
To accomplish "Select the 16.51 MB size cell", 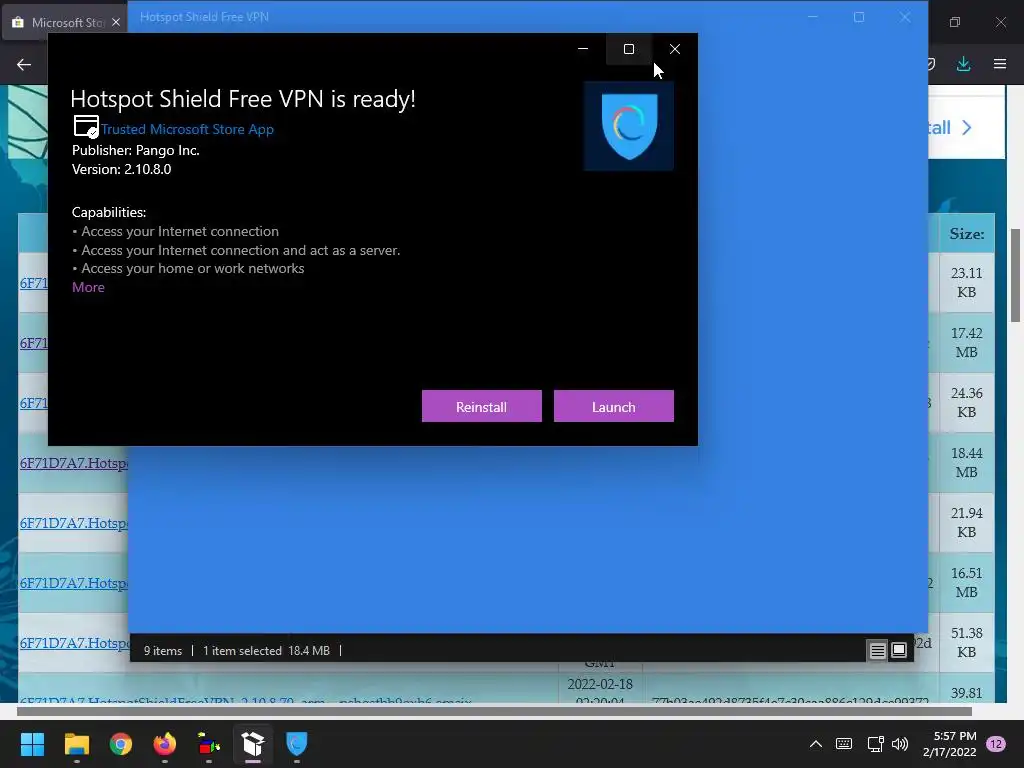I will tap(967, 583).
